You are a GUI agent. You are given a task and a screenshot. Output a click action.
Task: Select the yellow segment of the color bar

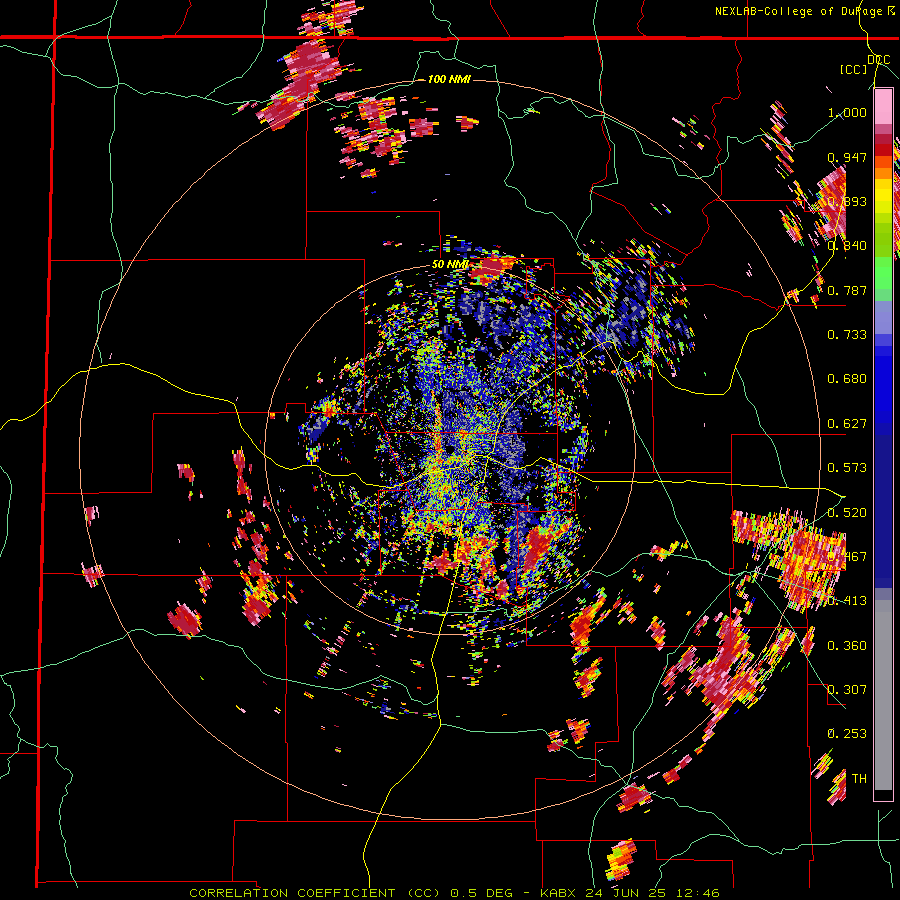(883, 196)
